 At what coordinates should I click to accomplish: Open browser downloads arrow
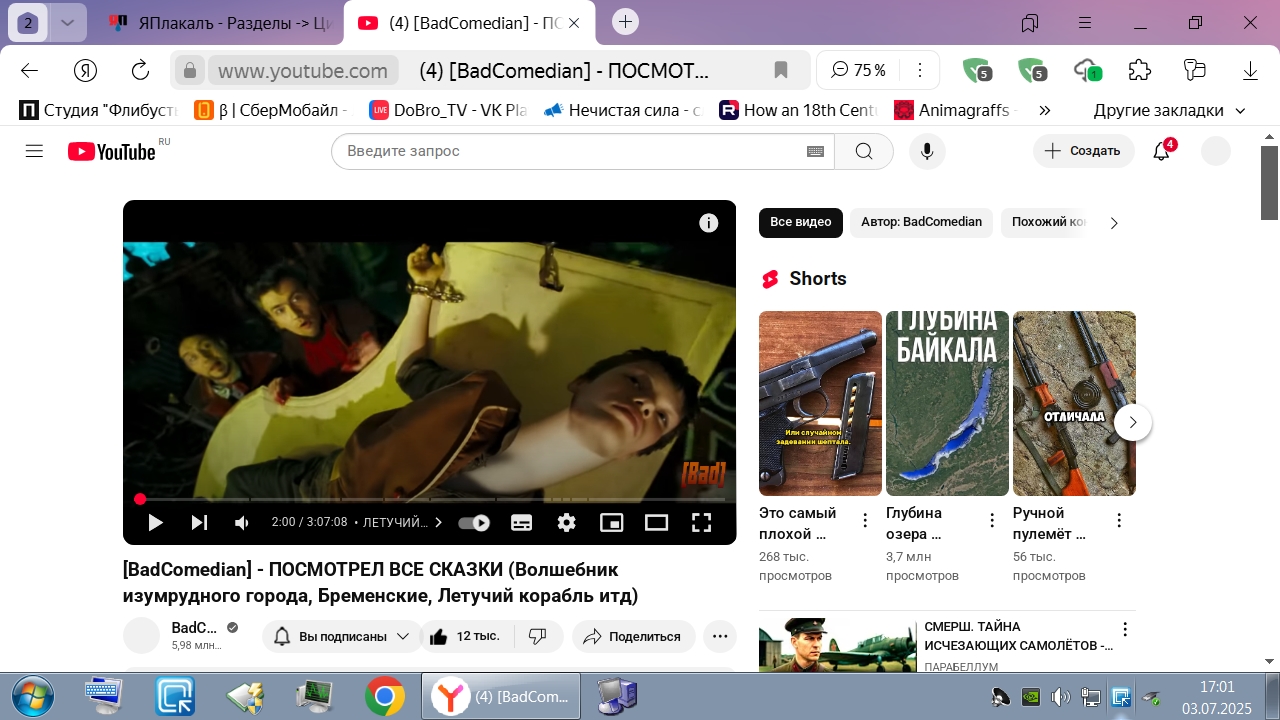[x=1250, y=70]
